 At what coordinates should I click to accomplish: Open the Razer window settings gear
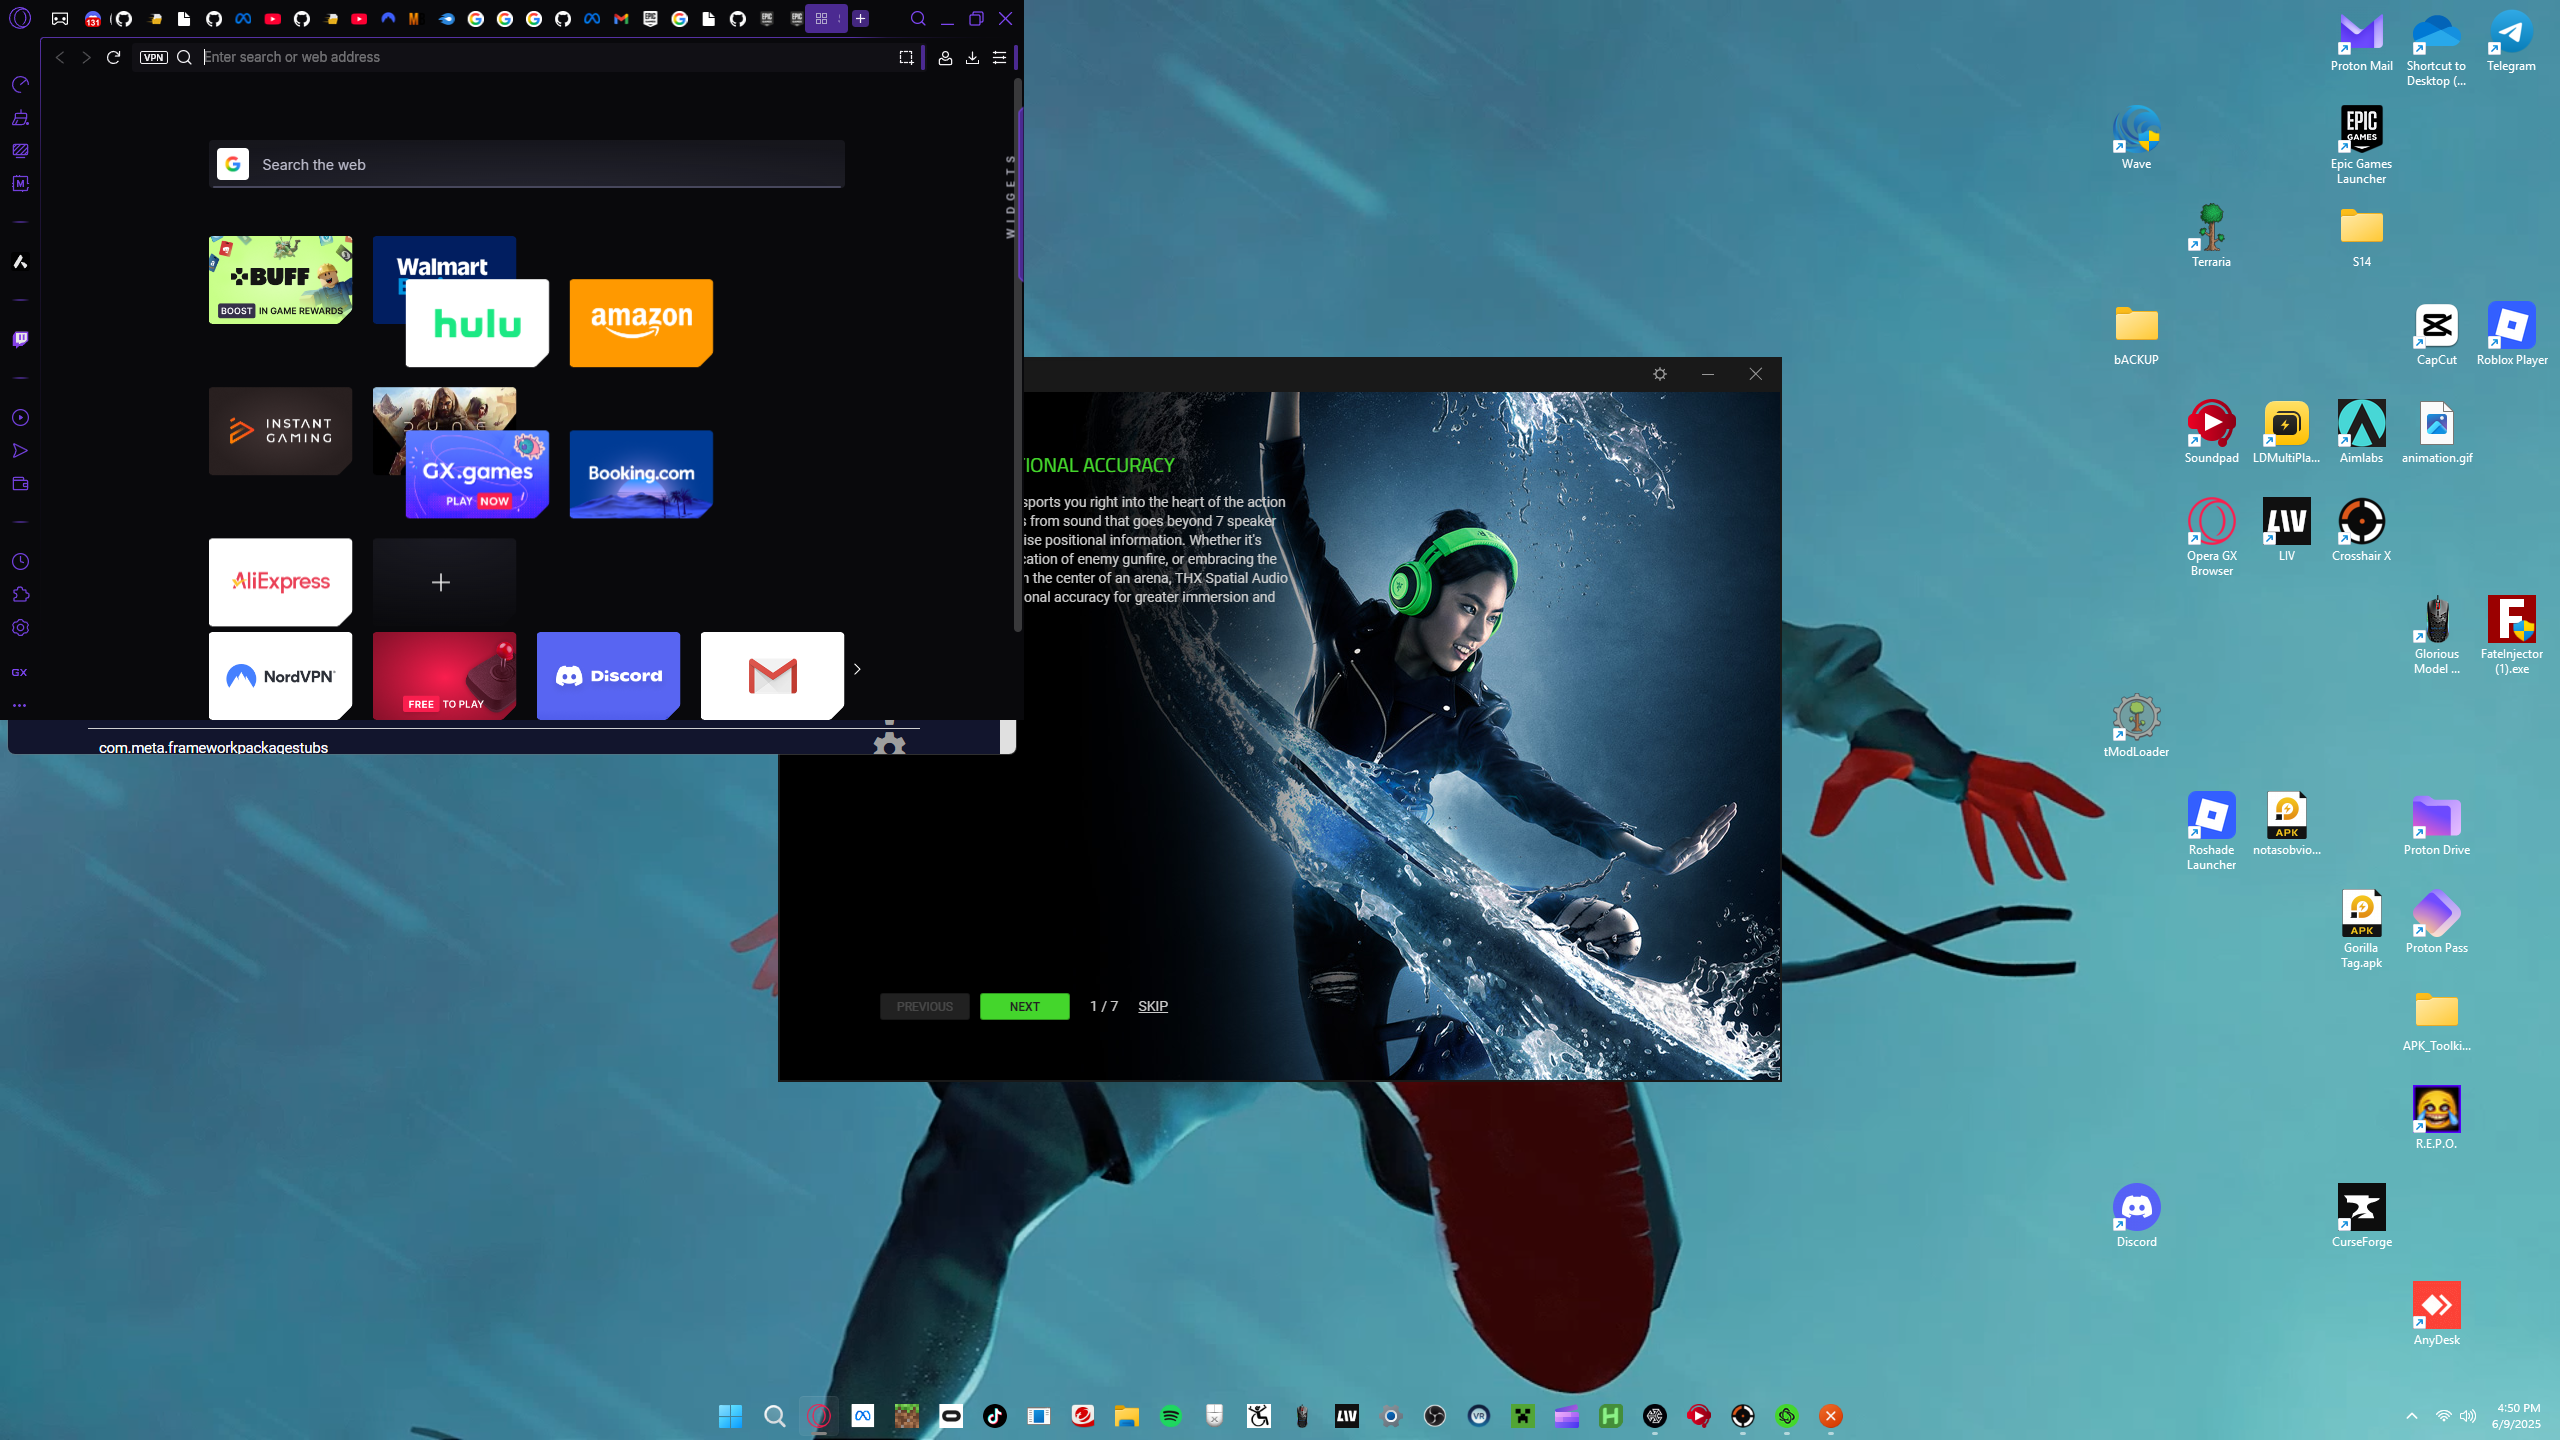click(x=1660, y=374)
